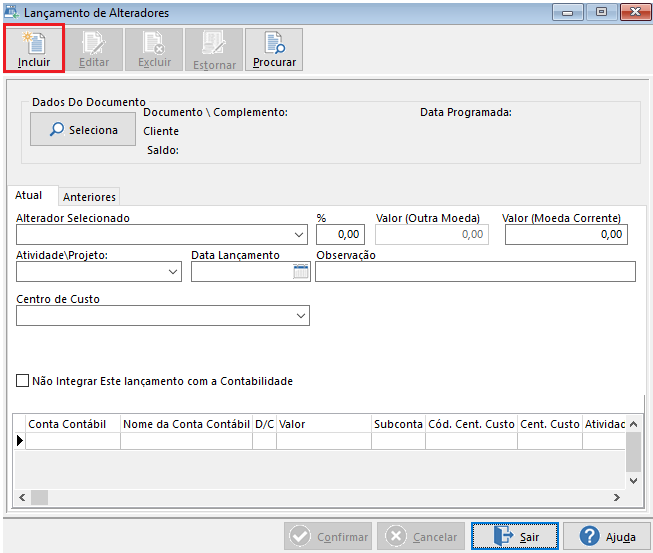Select the current grid row indicator arrow

point(20,441)
